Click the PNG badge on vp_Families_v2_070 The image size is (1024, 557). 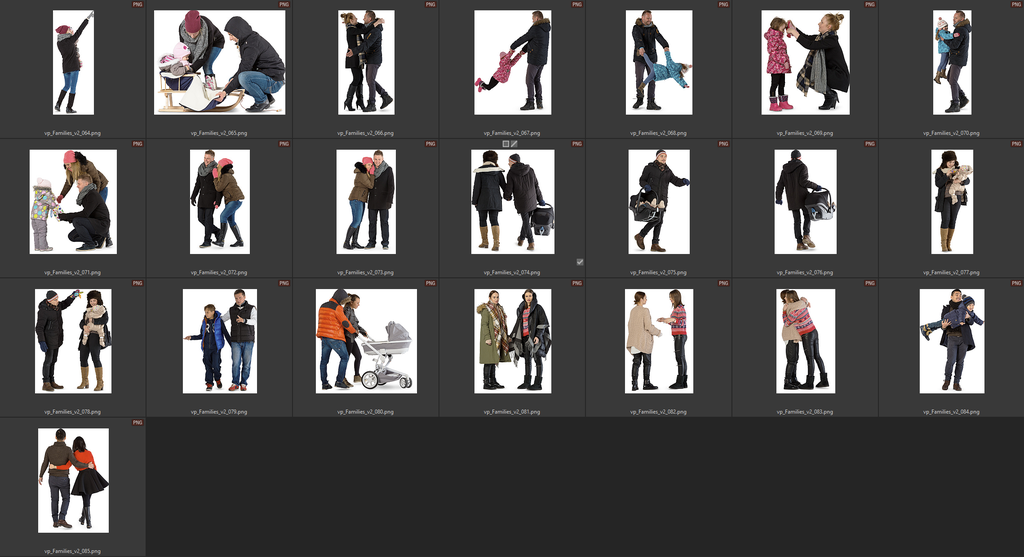(1016, 5)
